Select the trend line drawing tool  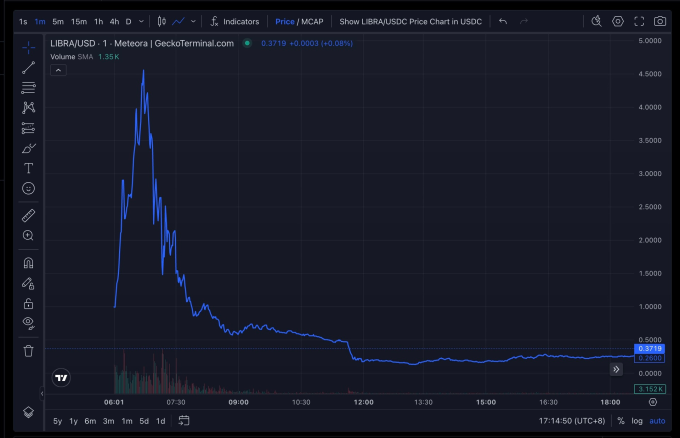click(29, 68)
